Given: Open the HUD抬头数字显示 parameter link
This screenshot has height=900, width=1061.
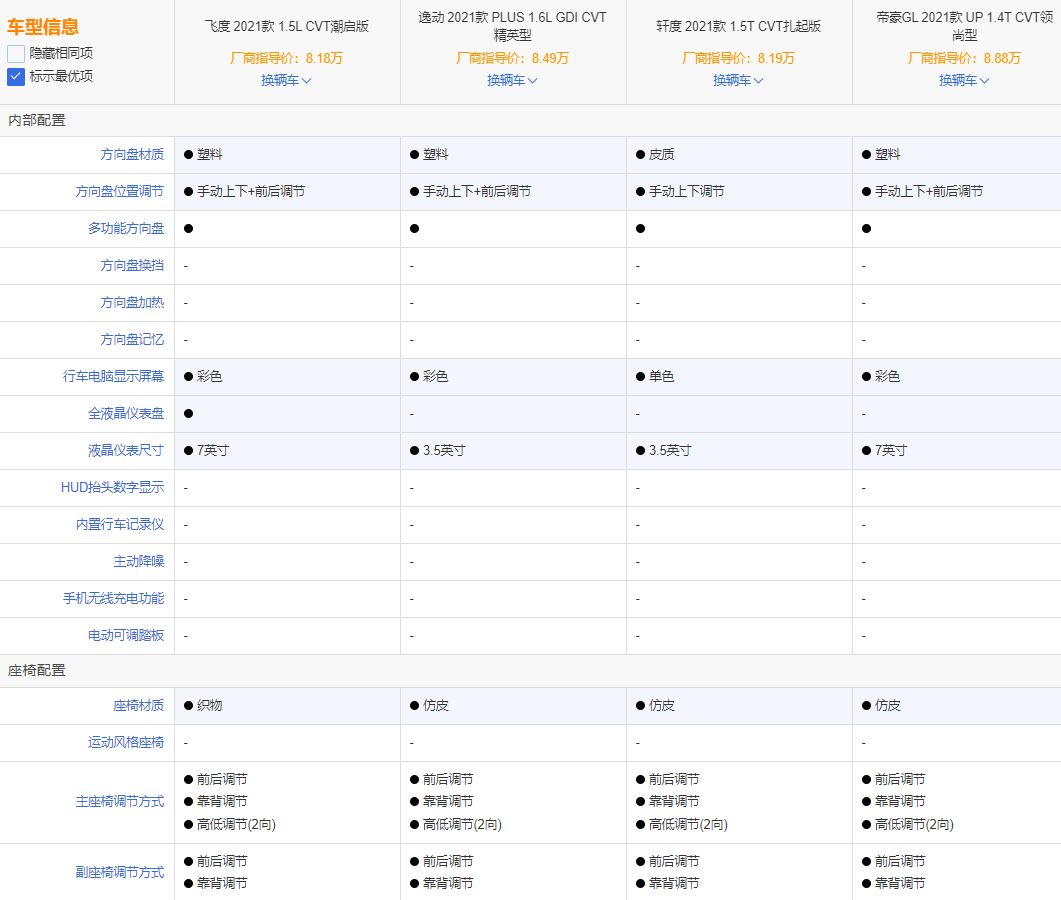Looking at the screenshot, I should 112,487.
